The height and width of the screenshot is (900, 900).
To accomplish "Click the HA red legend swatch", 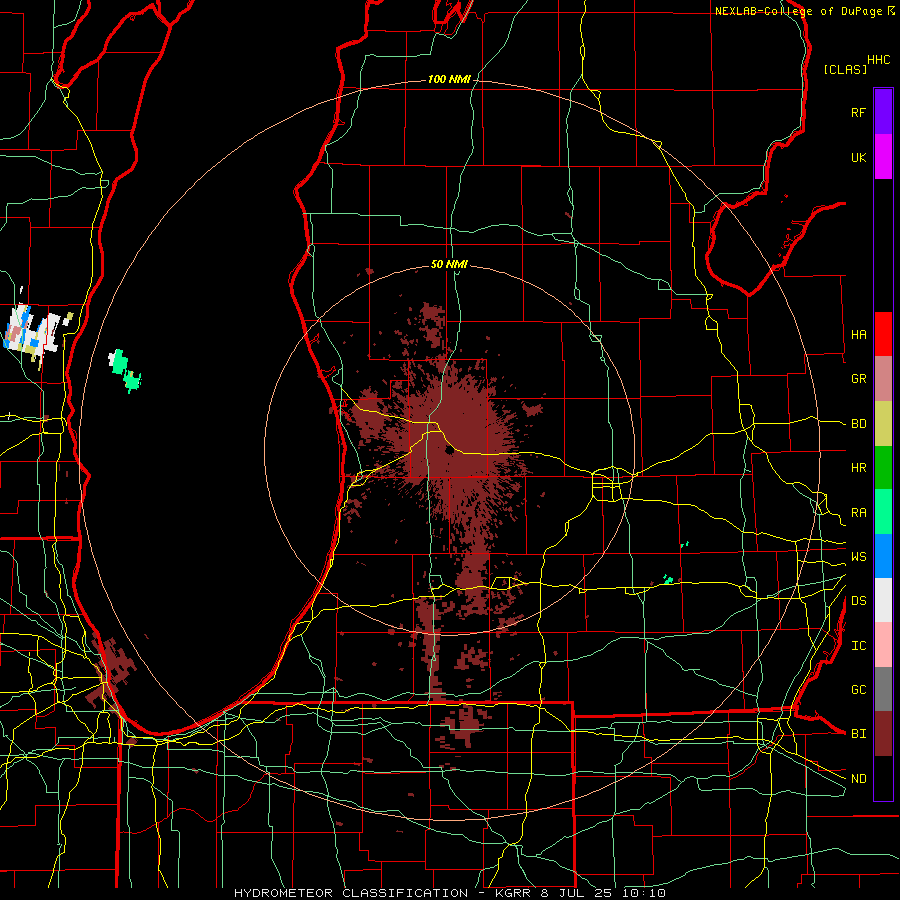I will pos(883,334).
